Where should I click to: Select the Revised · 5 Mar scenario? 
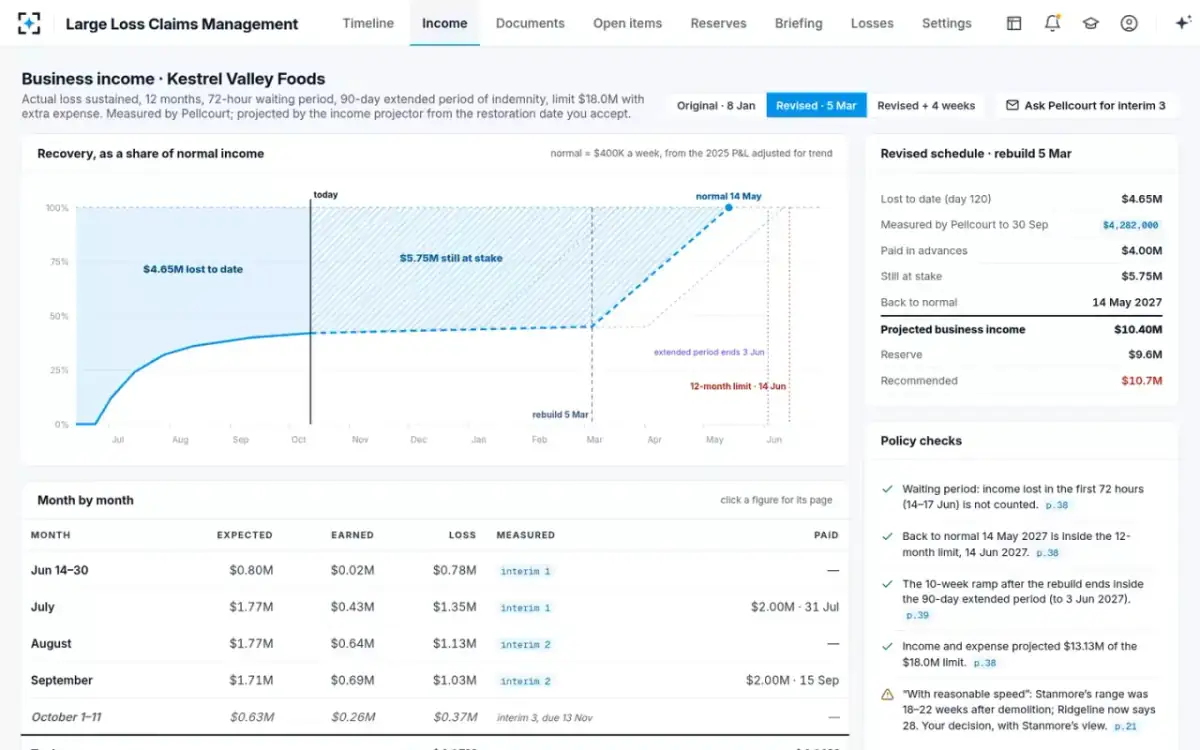click(x=816, y=105)
